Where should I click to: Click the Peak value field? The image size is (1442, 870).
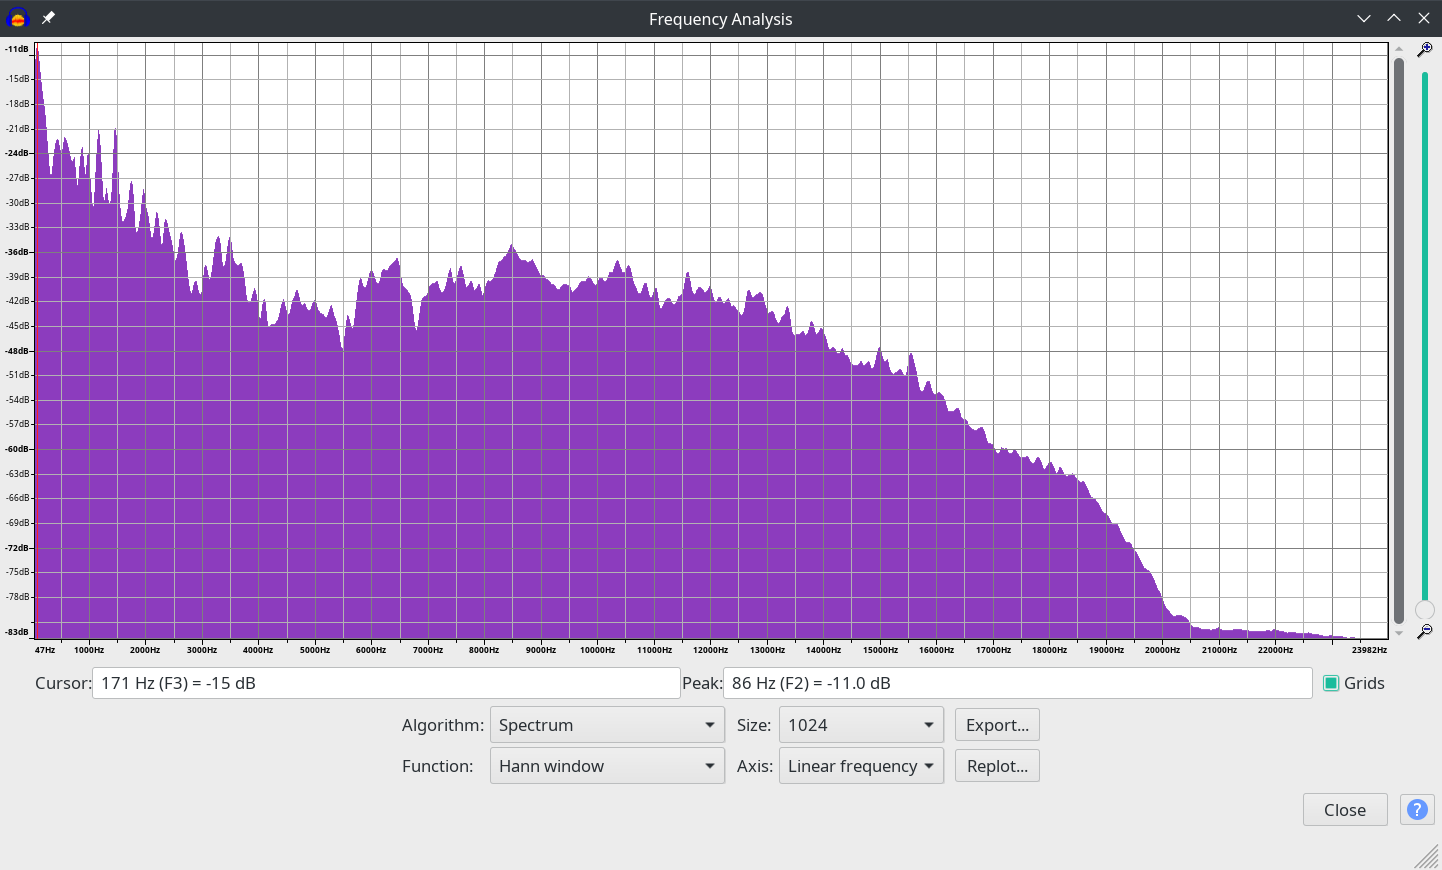click(1017, 683)
